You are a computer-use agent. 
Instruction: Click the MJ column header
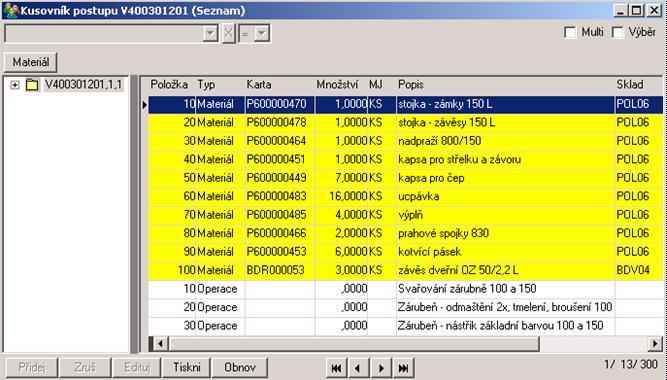click(x=376, y=85)
